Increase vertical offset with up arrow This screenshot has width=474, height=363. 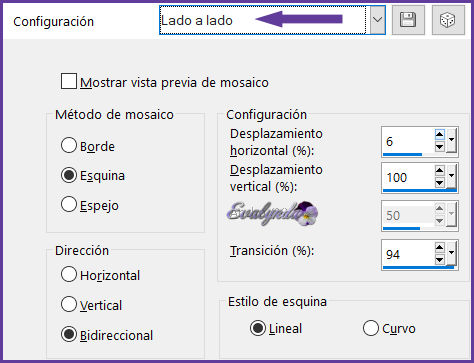440,171
